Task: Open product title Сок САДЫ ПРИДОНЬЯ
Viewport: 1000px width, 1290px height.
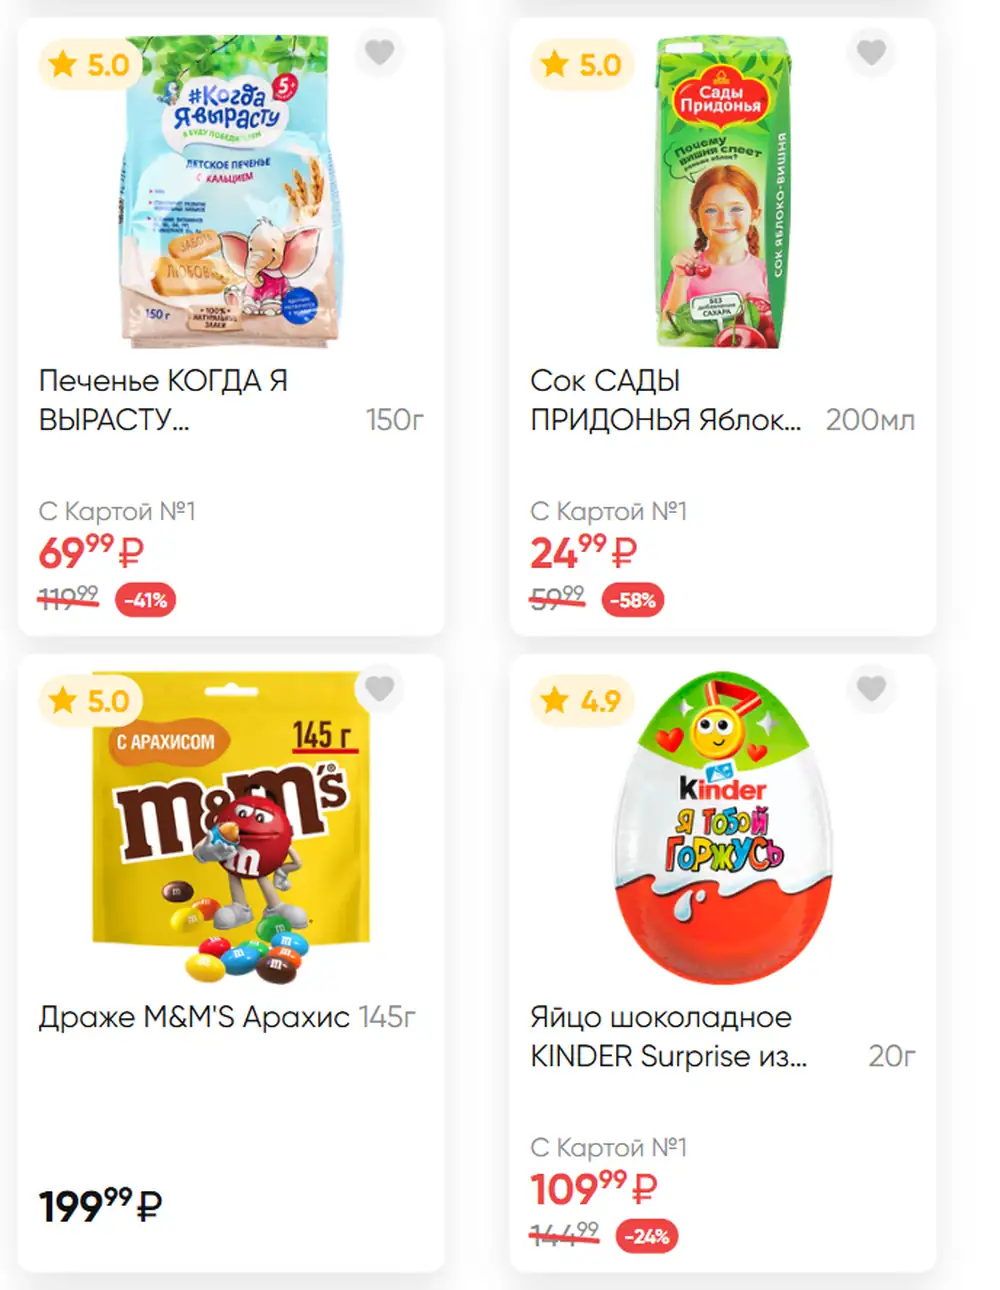Action: pos(665,400)
